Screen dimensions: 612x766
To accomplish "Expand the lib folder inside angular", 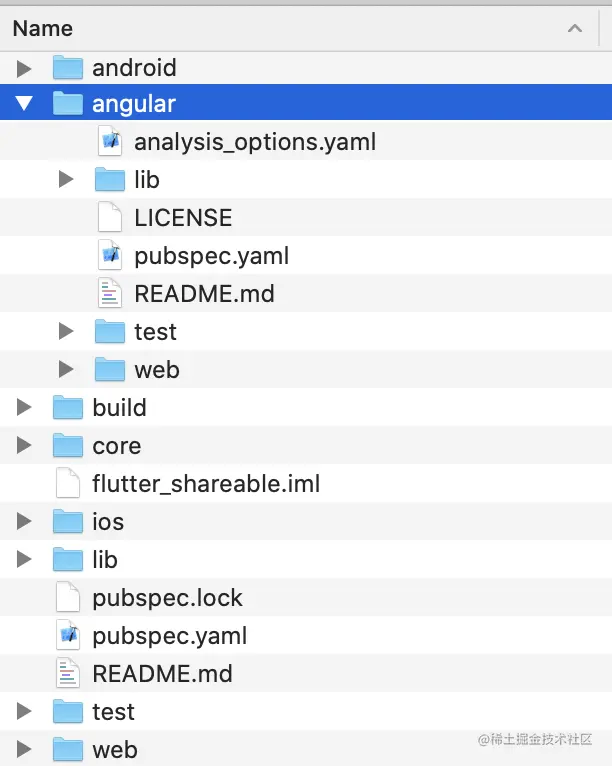I will pos(66,180).
